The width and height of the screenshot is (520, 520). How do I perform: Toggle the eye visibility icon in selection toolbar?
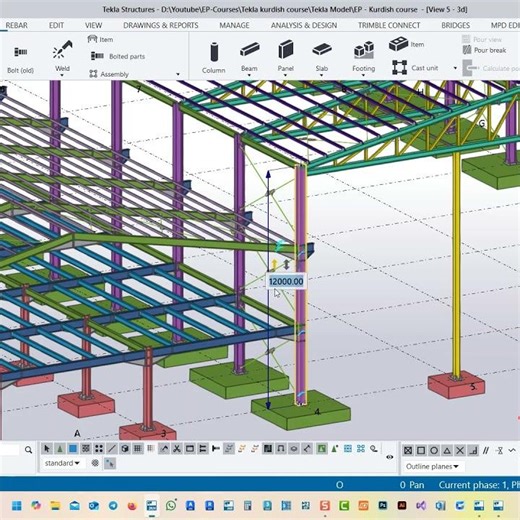389,457
